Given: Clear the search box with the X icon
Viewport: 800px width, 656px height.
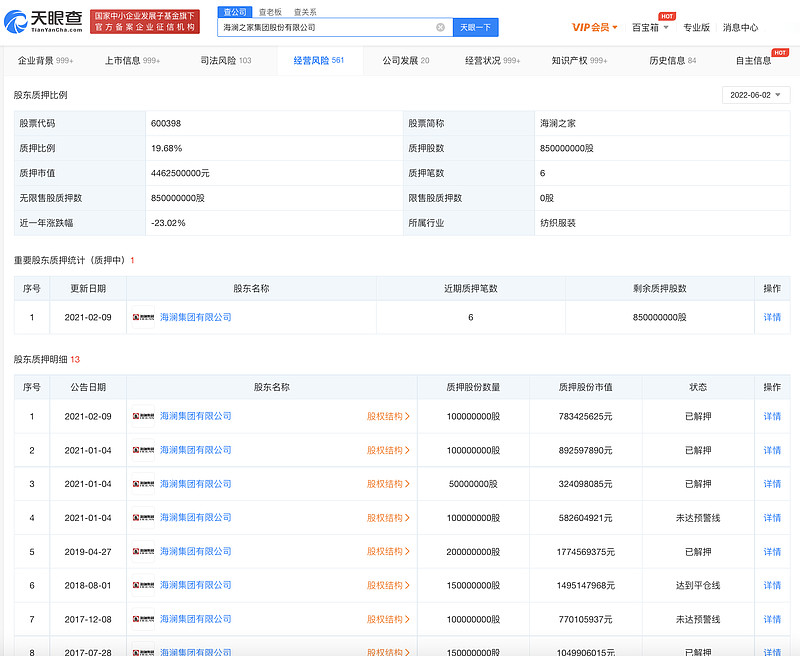Looking at the screenshot, I should pos(441,27).
